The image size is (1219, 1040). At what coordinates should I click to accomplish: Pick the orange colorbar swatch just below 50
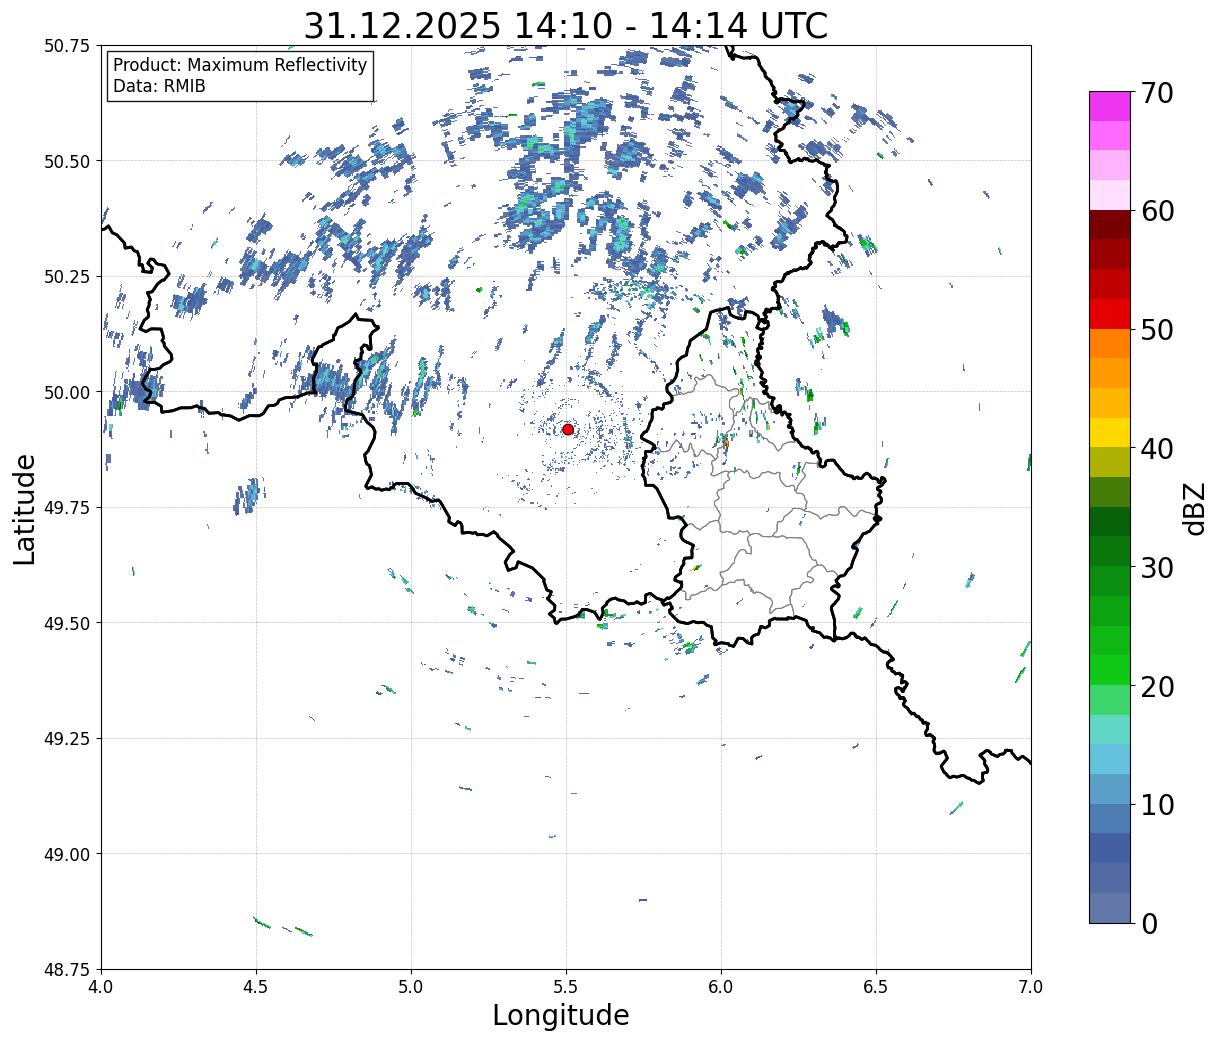[x=1110, y=343]
